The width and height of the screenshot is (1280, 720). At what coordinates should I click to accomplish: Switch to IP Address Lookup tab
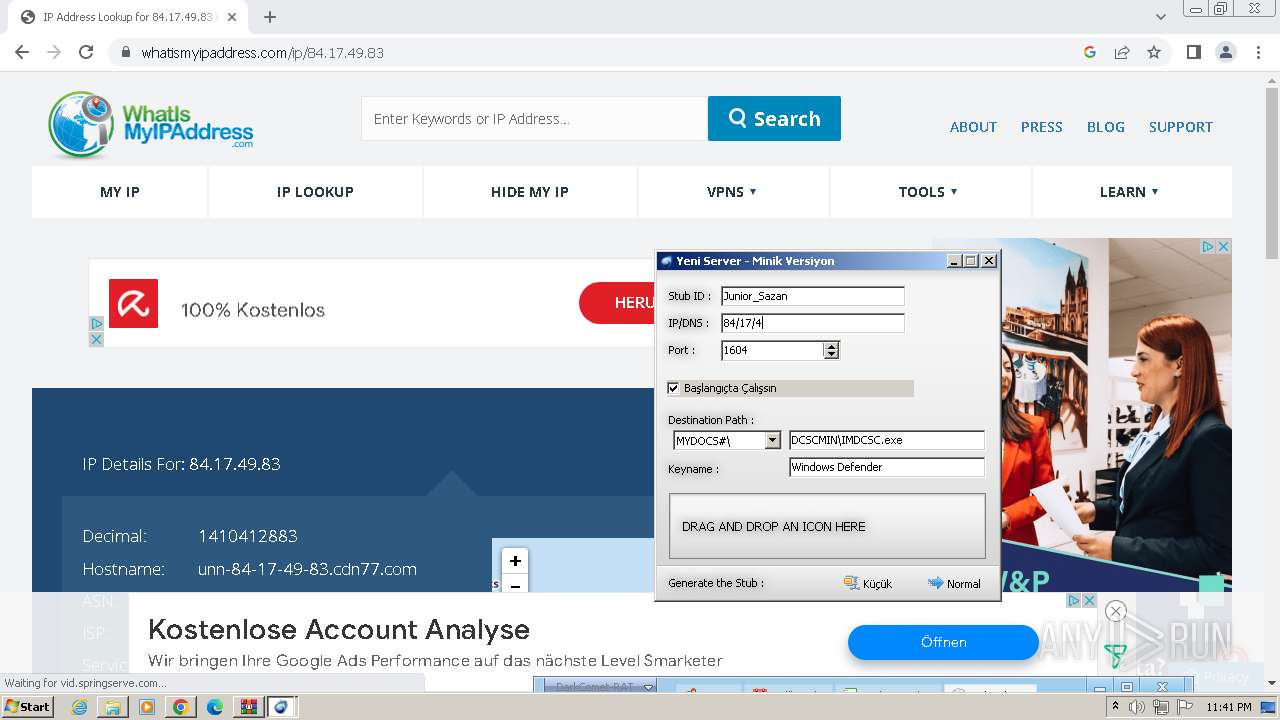click(x=127, y=17)
